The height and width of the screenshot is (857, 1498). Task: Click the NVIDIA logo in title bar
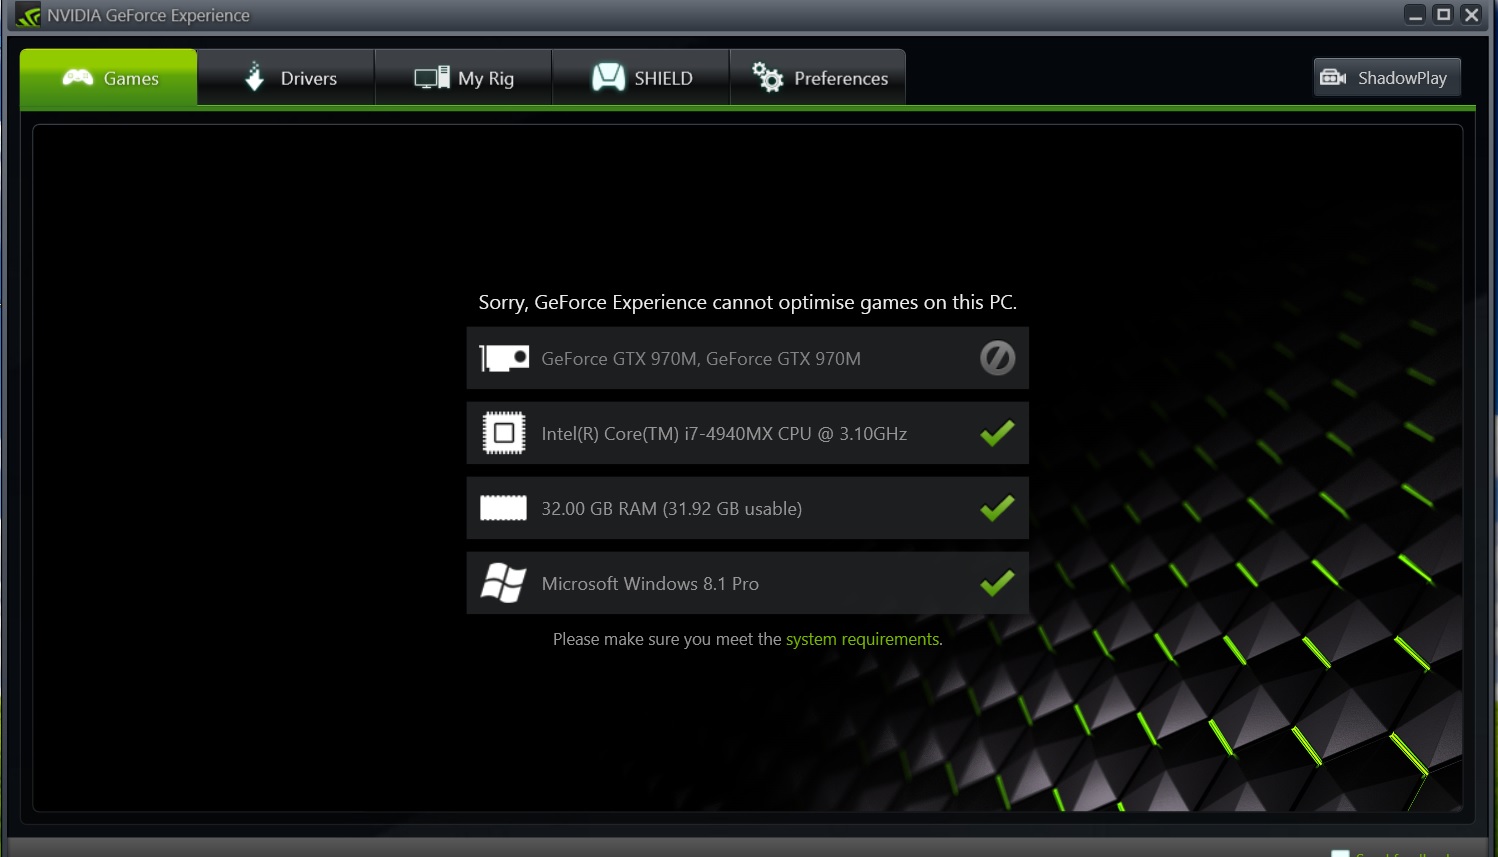28,16
